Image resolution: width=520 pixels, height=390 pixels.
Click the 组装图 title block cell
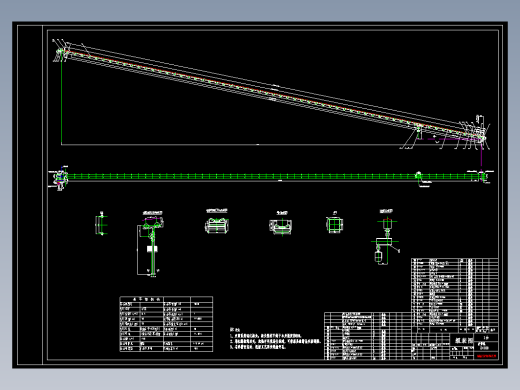(462, 340)
